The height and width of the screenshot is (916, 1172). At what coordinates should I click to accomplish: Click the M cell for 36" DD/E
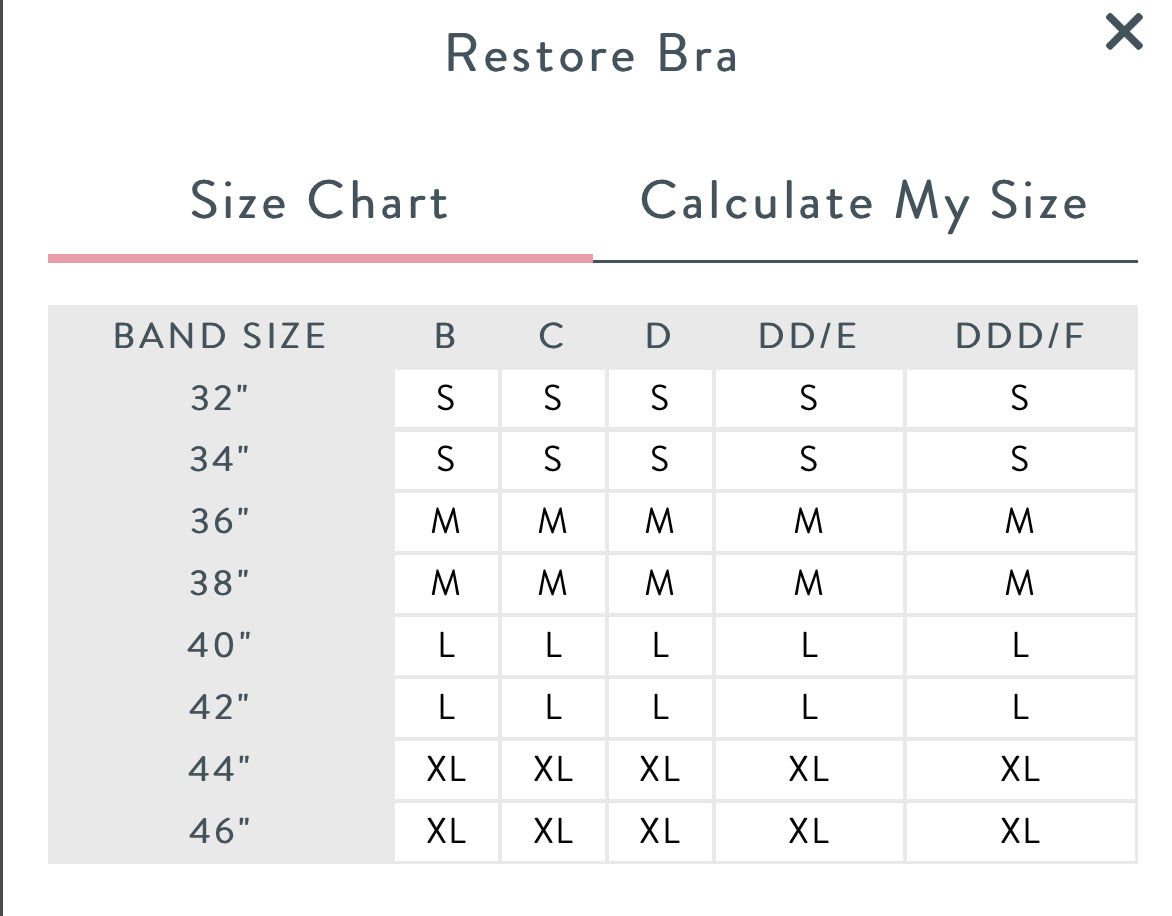(x=808, y=522)
